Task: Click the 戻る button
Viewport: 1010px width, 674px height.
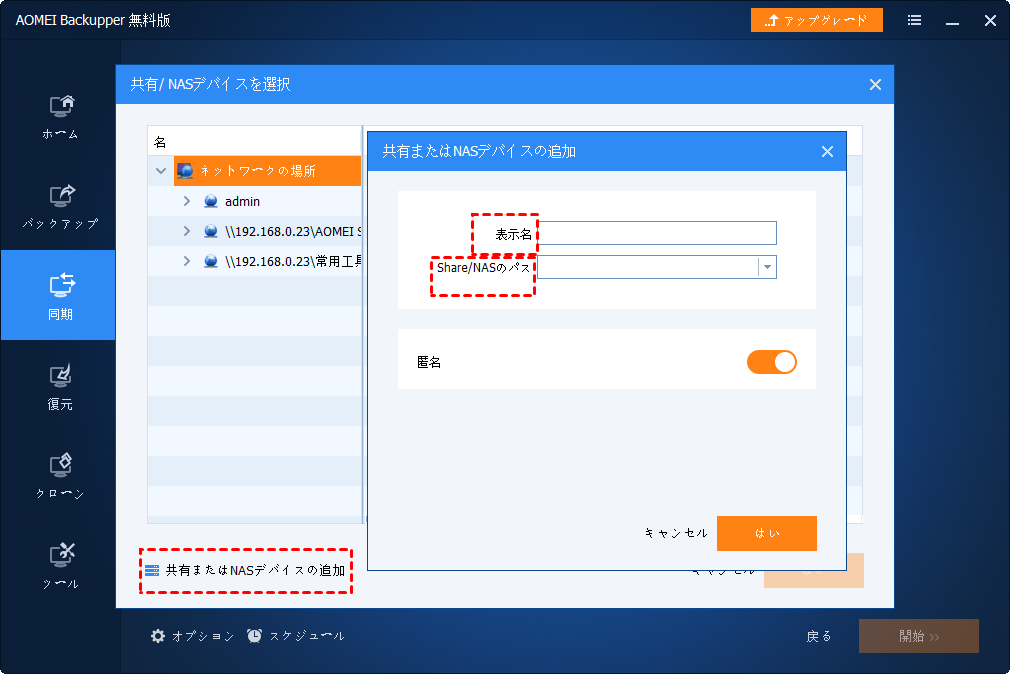Action: point(819,637)
